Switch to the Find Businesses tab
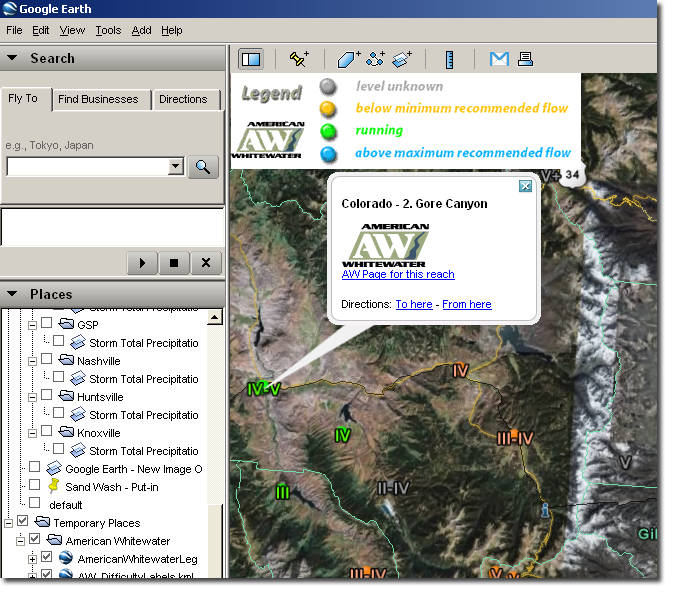The height and width of the screenshot is (593, 676). coord(98,99)
